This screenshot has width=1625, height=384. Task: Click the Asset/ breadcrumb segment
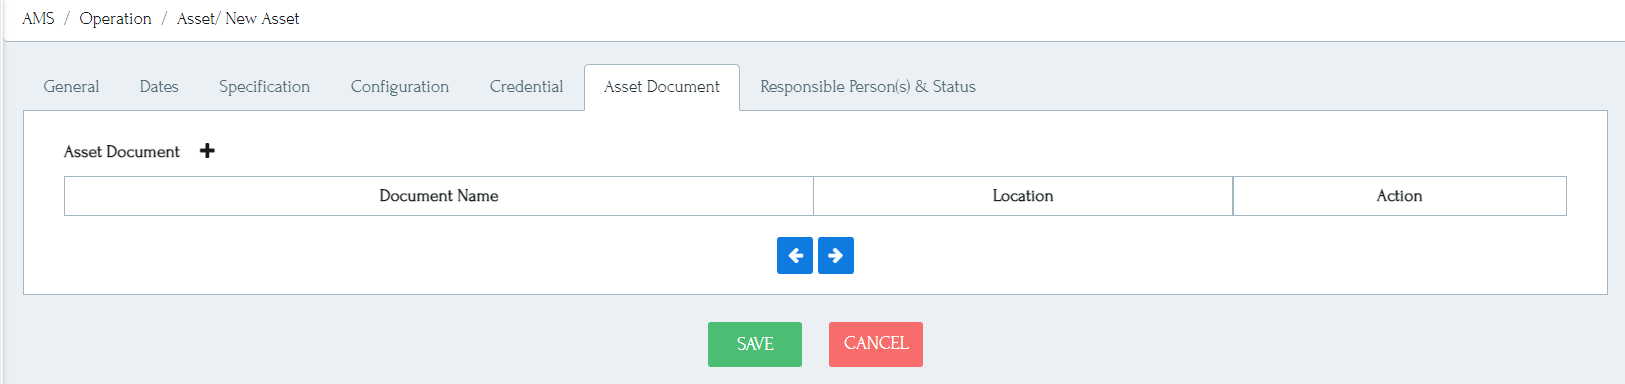tap(199, 19)
